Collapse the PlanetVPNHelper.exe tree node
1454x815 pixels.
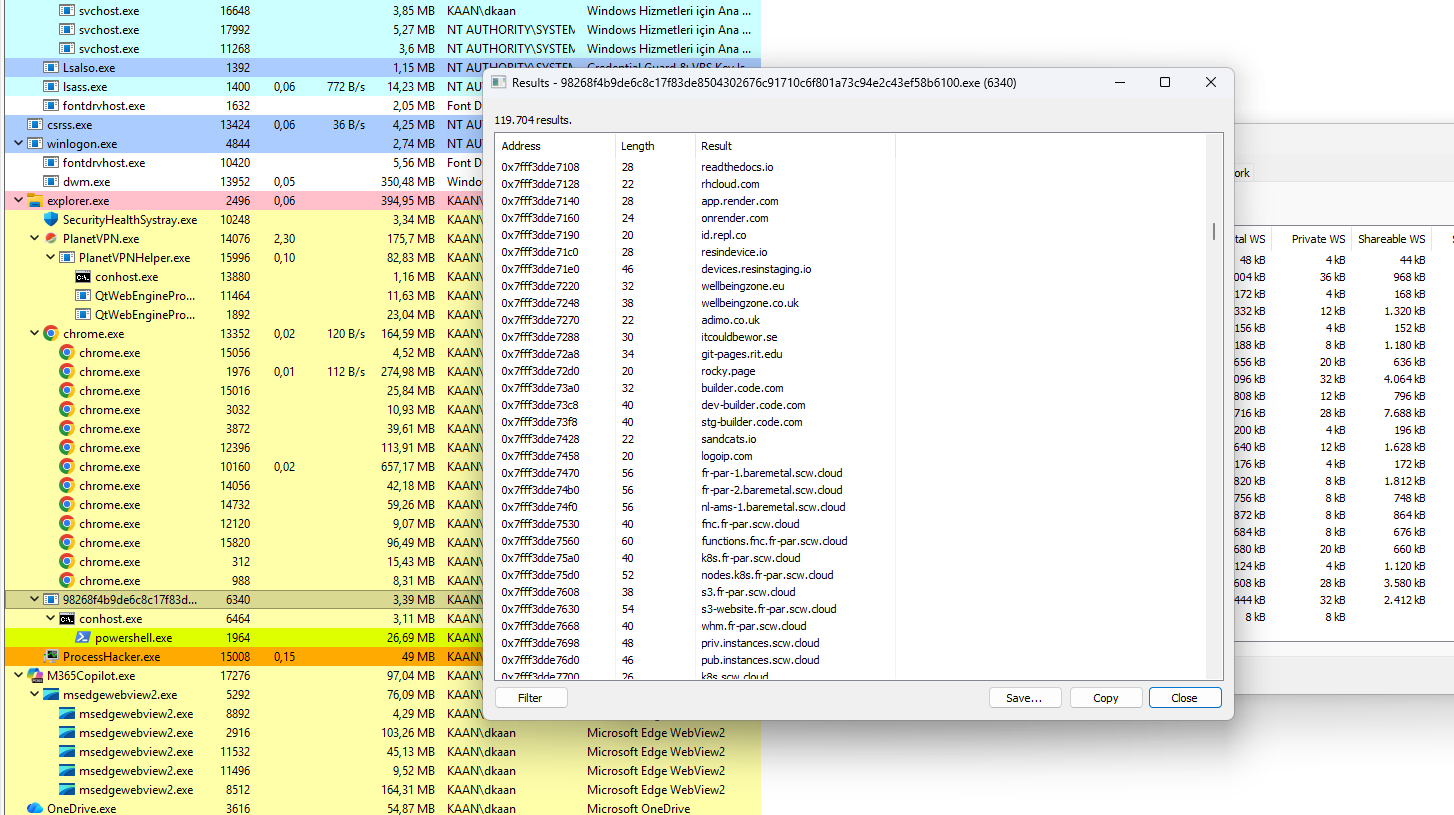[x=50, y=257]
